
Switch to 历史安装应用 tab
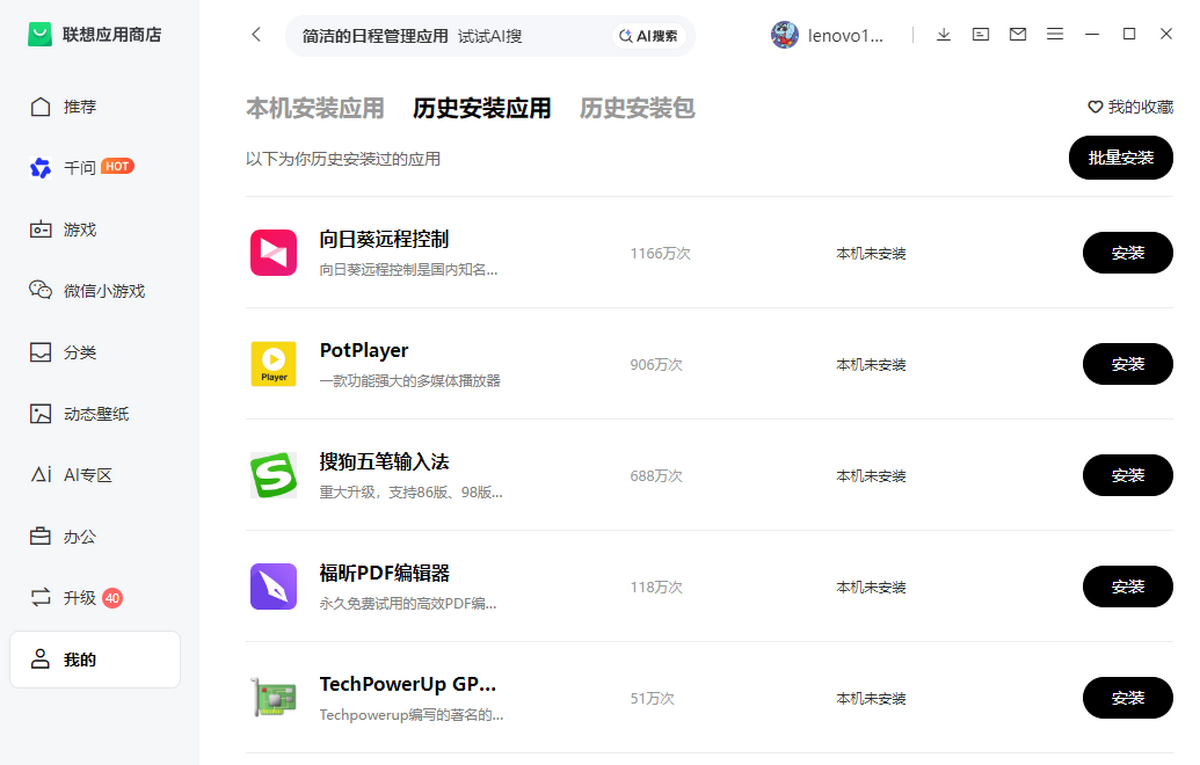482,108
